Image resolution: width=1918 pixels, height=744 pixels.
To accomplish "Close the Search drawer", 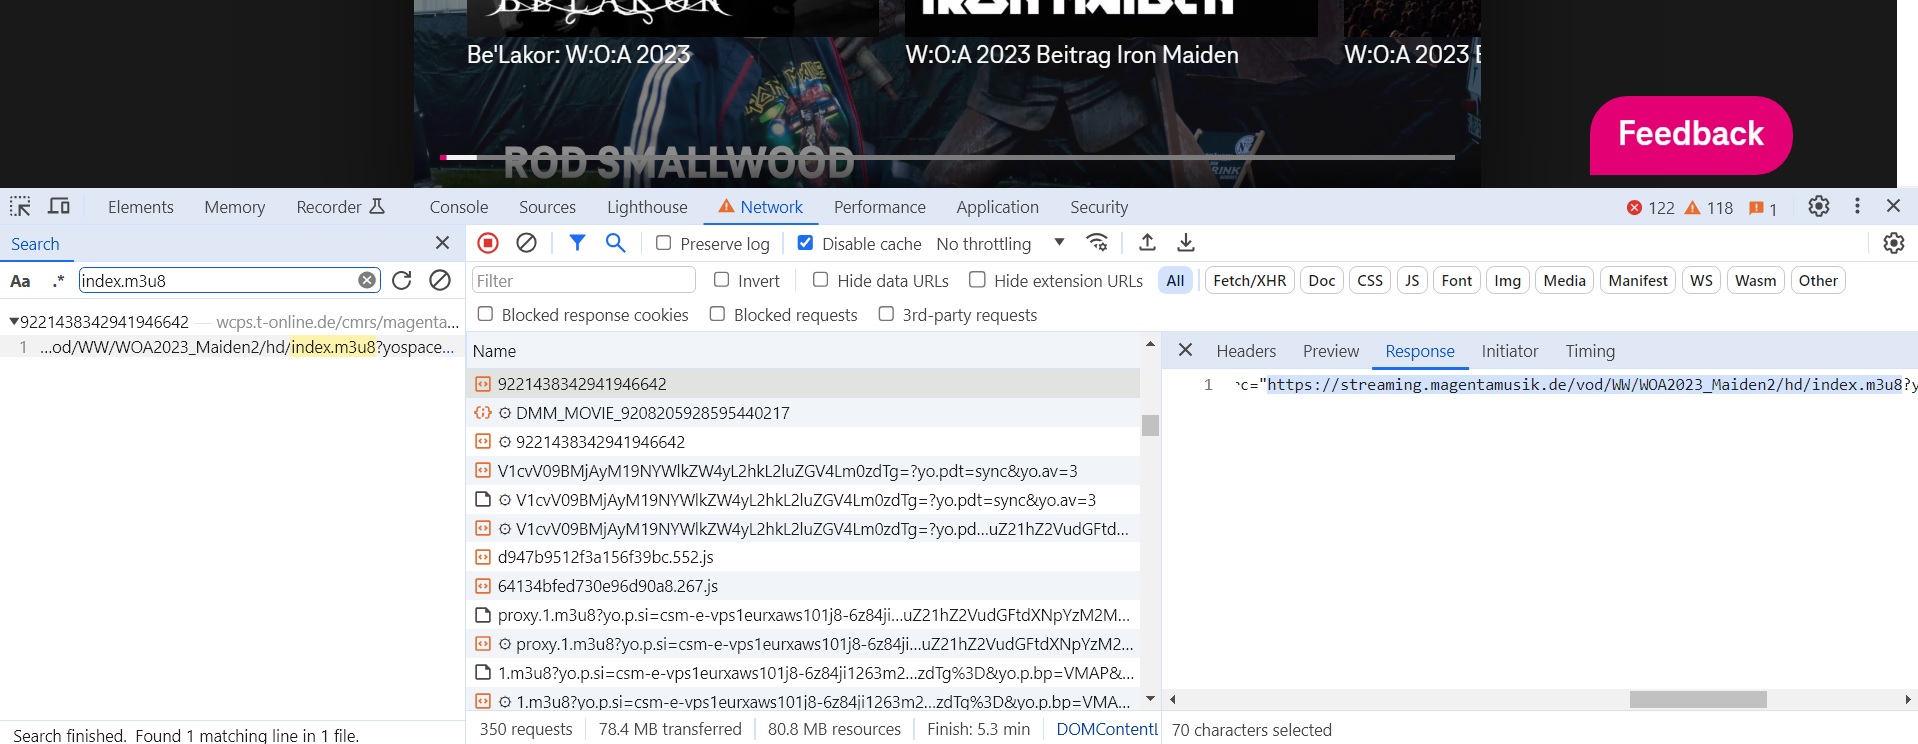I will [443, 243].
